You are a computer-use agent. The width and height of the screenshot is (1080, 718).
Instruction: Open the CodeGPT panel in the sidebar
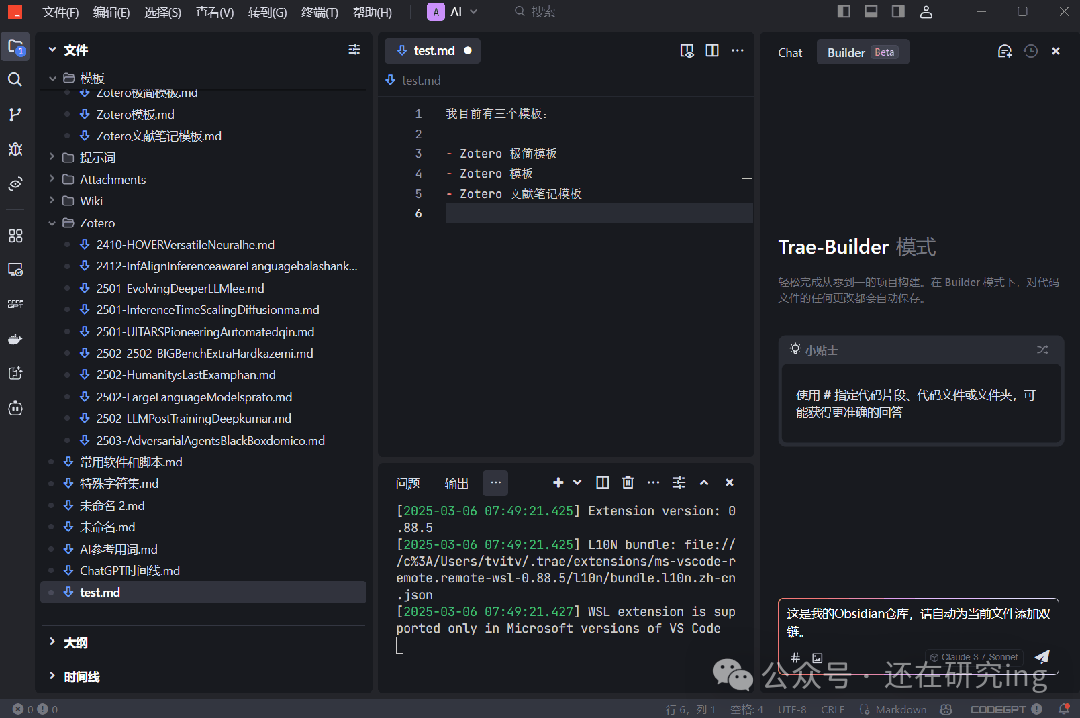pyautogui.click(x=14, y=303)
